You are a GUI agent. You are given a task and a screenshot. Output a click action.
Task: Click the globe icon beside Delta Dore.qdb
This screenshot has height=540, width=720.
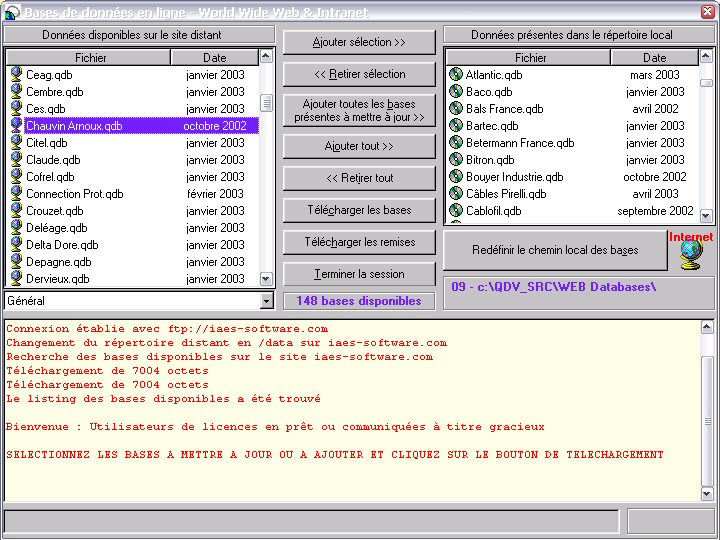16,245
